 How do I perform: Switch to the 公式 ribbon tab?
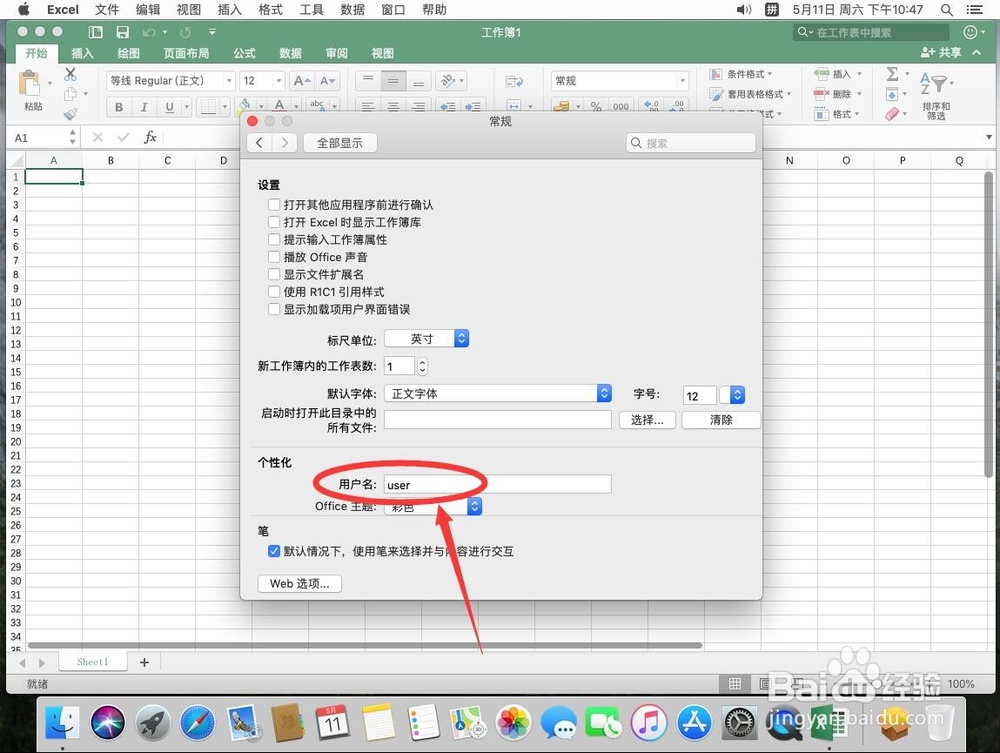244,54
